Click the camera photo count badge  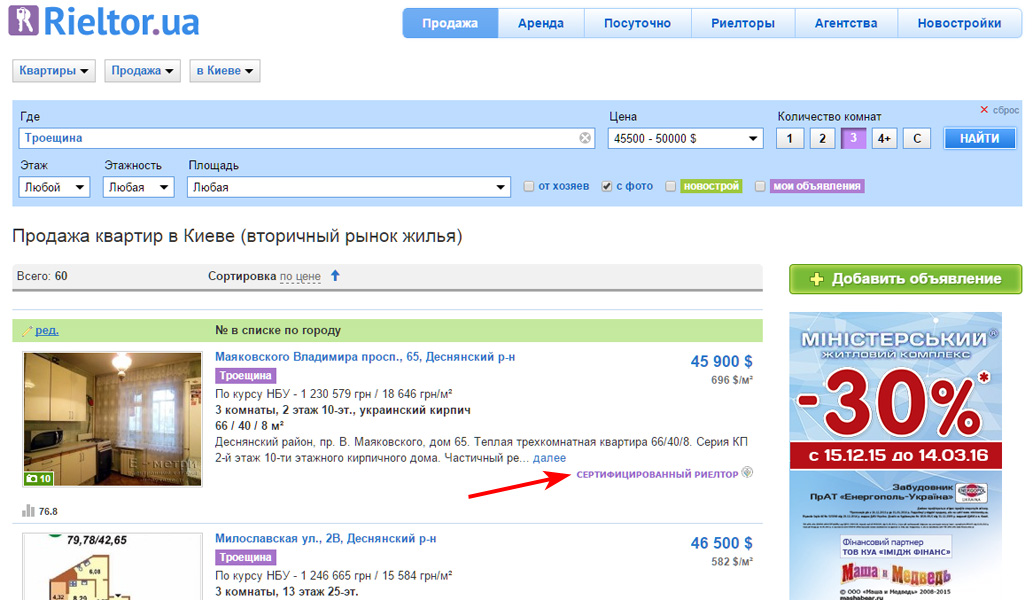(40, 478)
